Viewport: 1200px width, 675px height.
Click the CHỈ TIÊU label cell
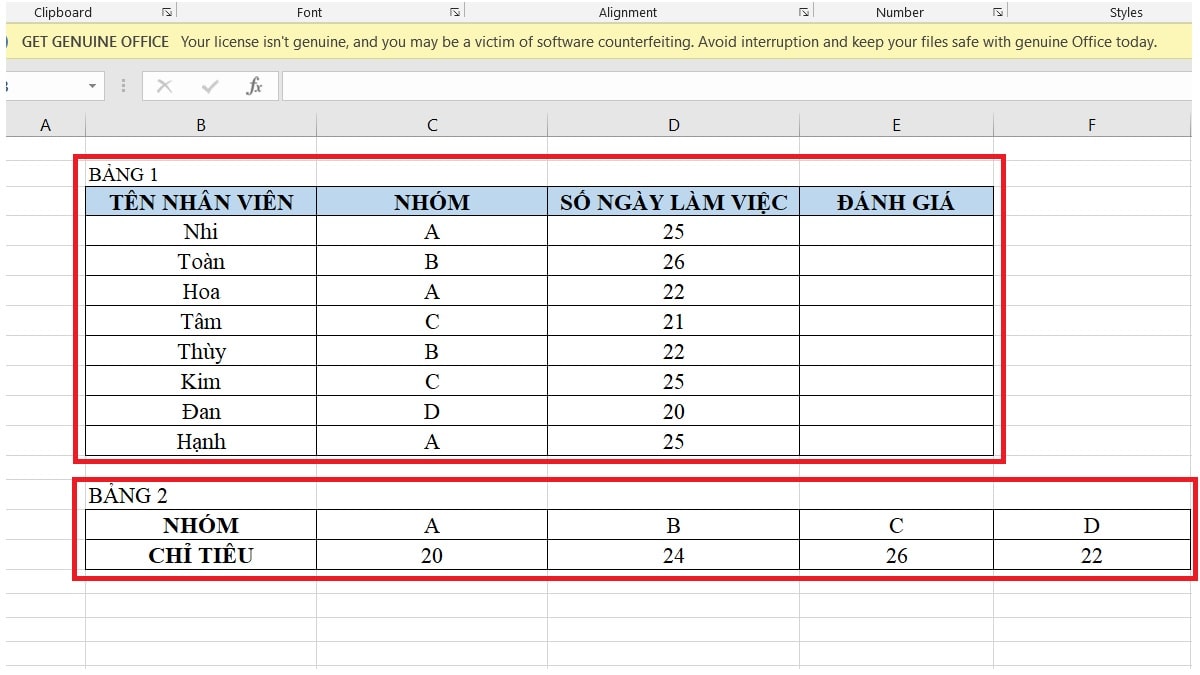point(201,555)
